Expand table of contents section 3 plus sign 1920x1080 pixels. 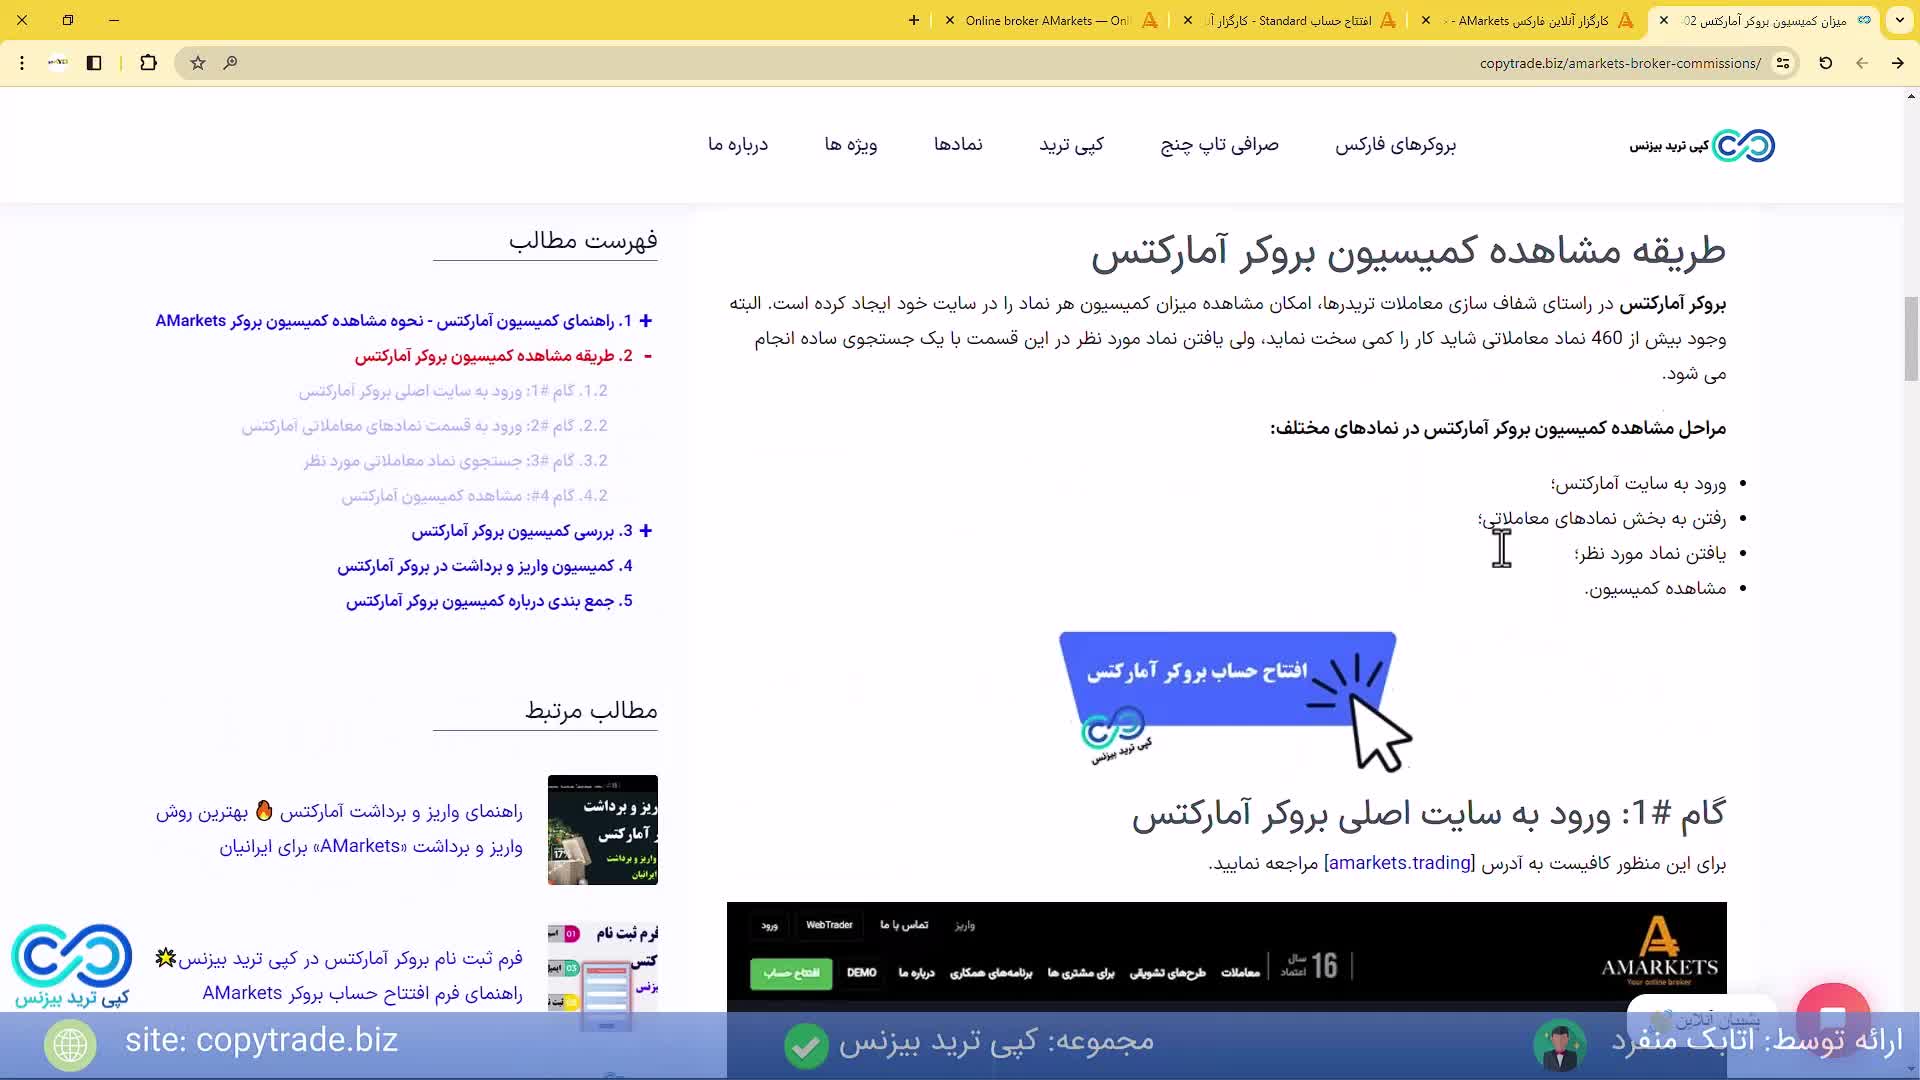coord(646,531)
